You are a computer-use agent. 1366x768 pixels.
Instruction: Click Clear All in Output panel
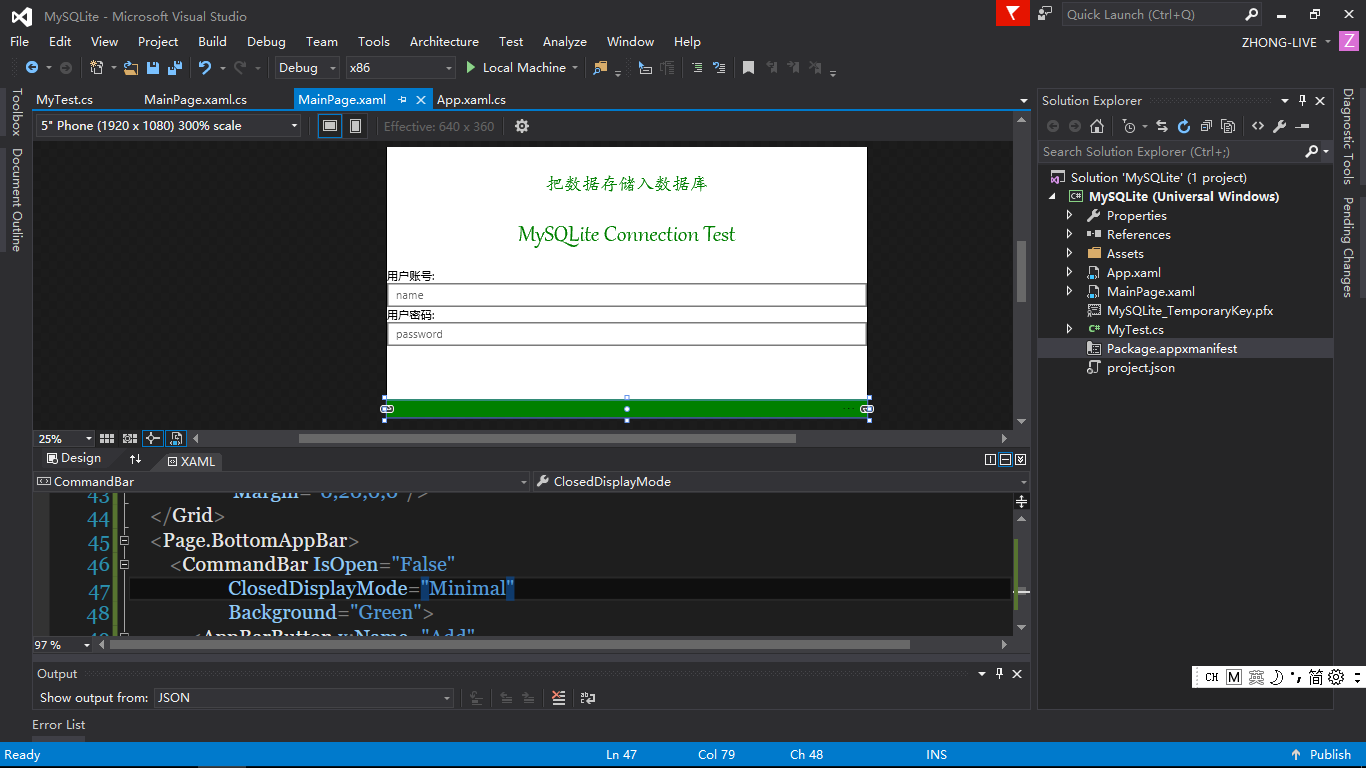click(559, 698)
